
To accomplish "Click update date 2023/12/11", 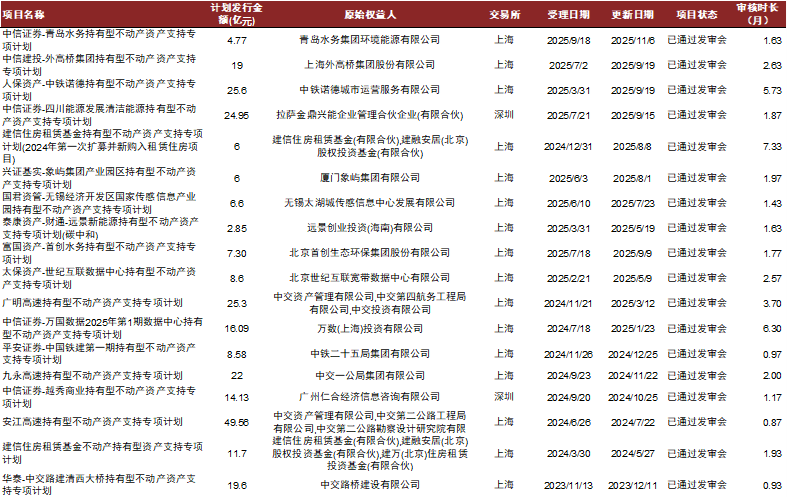I will coord(632,486).
